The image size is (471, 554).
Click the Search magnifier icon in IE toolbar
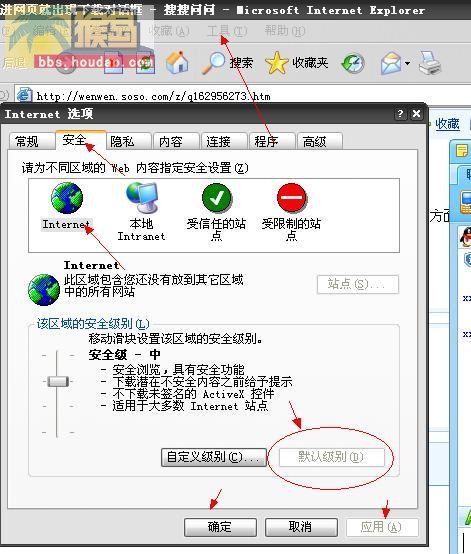[213, 63]
